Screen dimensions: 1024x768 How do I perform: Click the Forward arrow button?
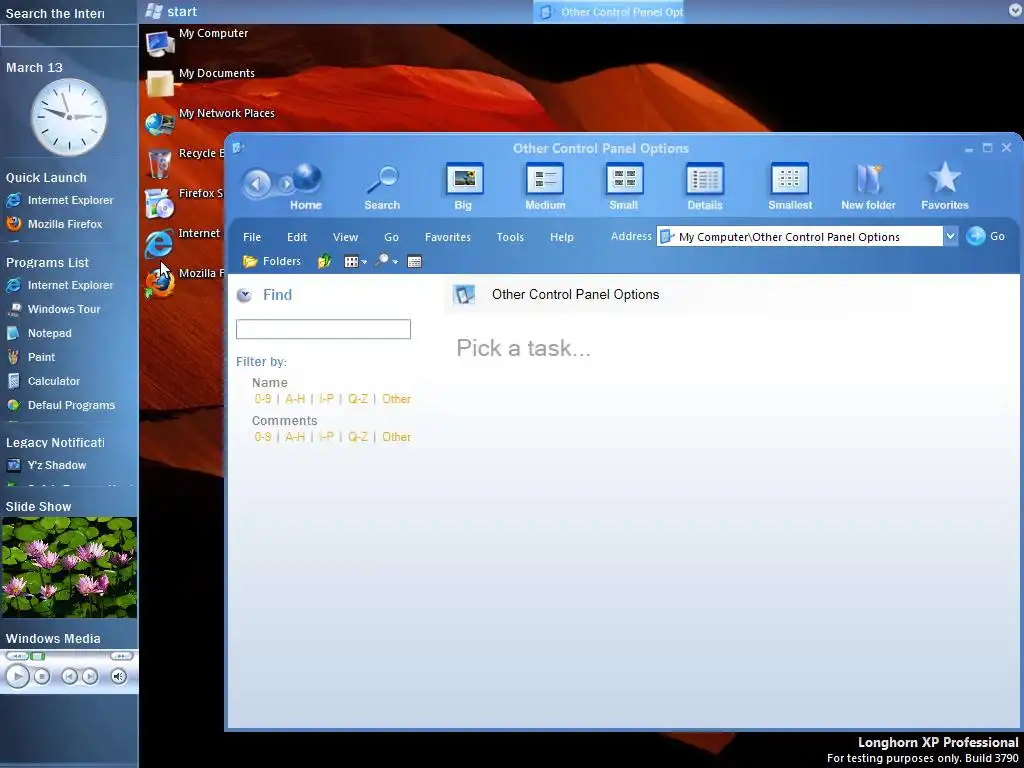[x=286, y=184]
